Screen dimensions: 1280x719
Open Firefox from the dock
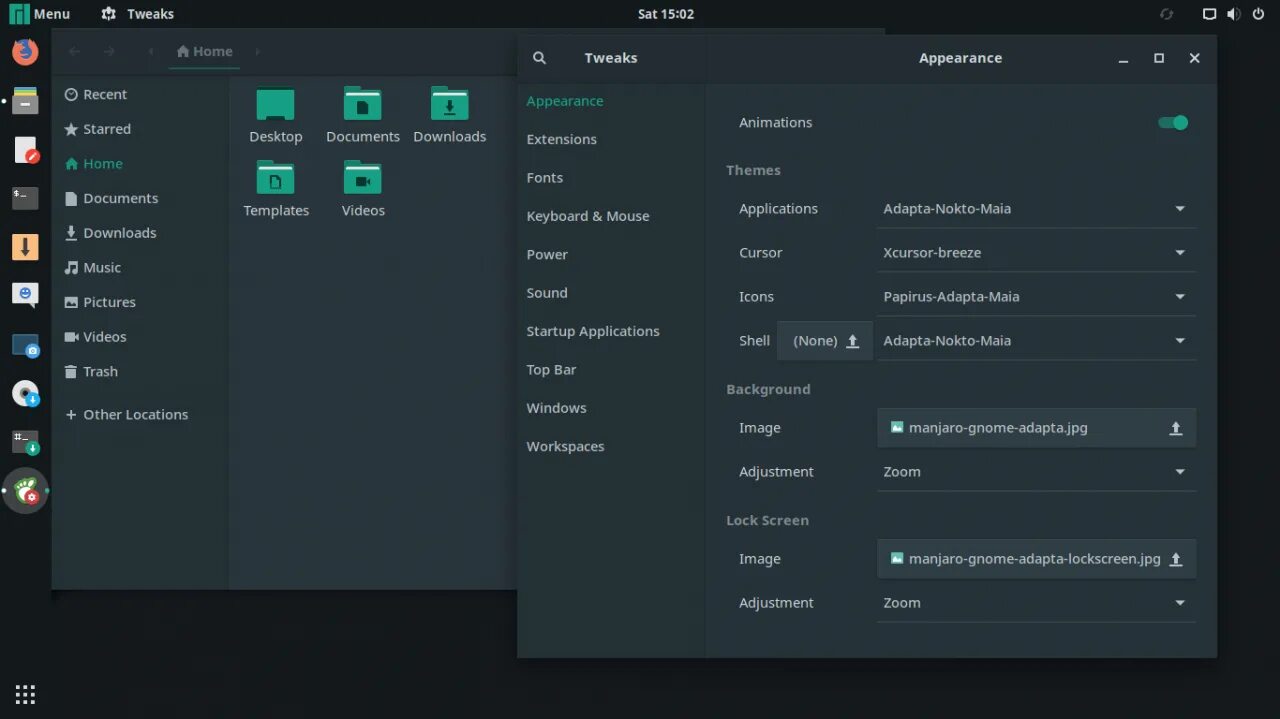pos(25,51)
